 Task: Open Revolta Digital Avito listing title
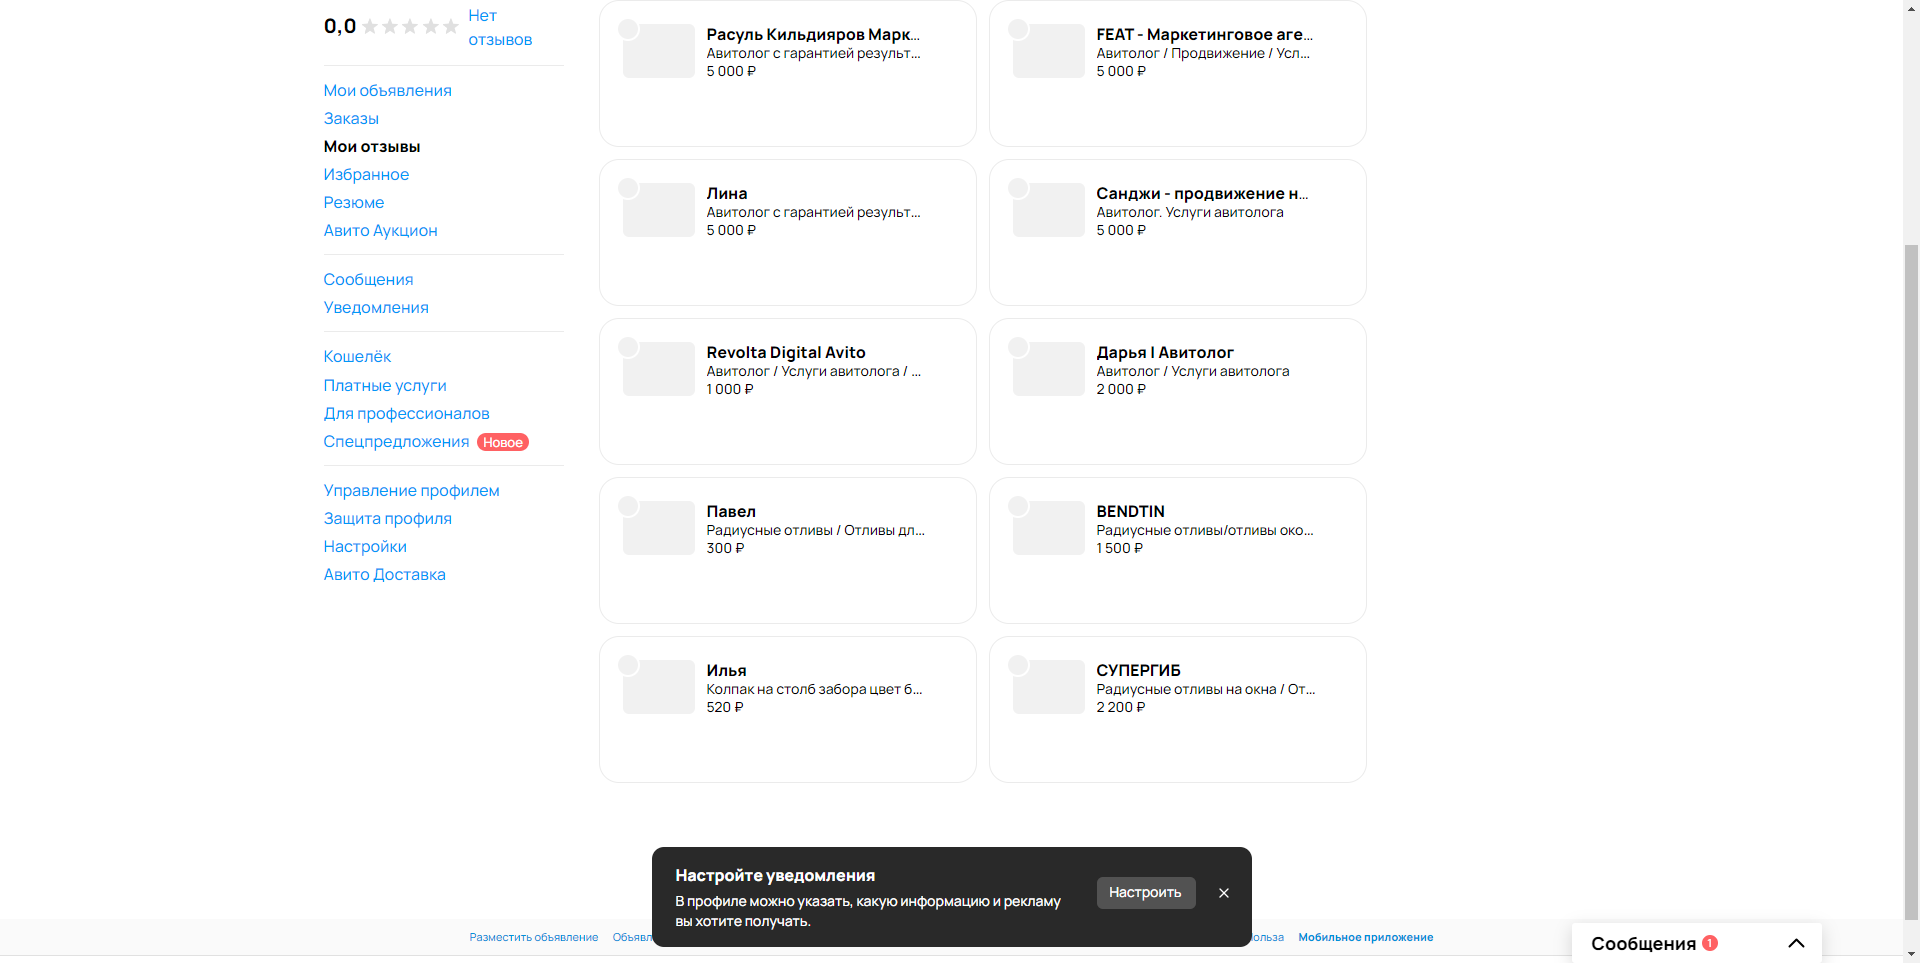pos(786,352)
